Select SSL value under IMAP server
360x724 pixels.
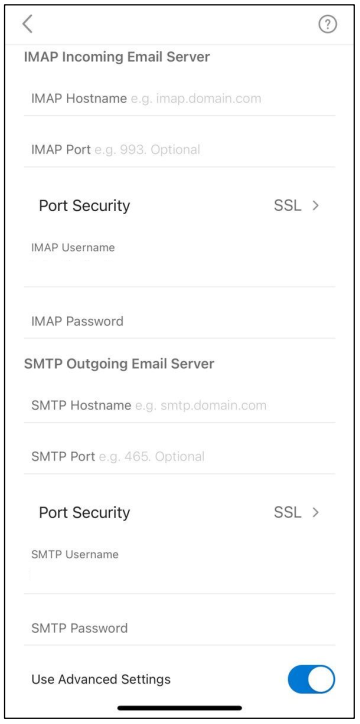[x=288, y=205]
